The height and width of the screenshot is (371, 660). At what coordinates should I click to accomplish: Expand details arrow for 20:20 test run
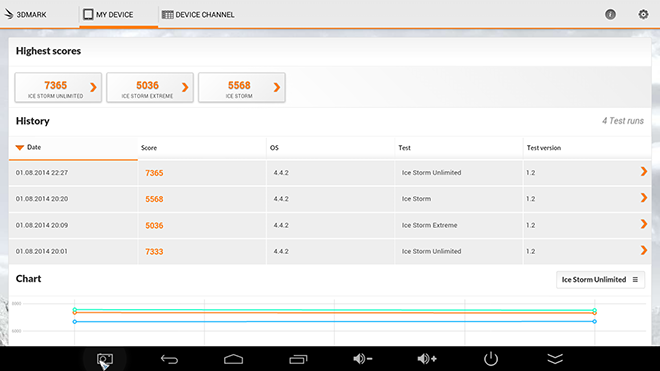(x=644, y=198)
